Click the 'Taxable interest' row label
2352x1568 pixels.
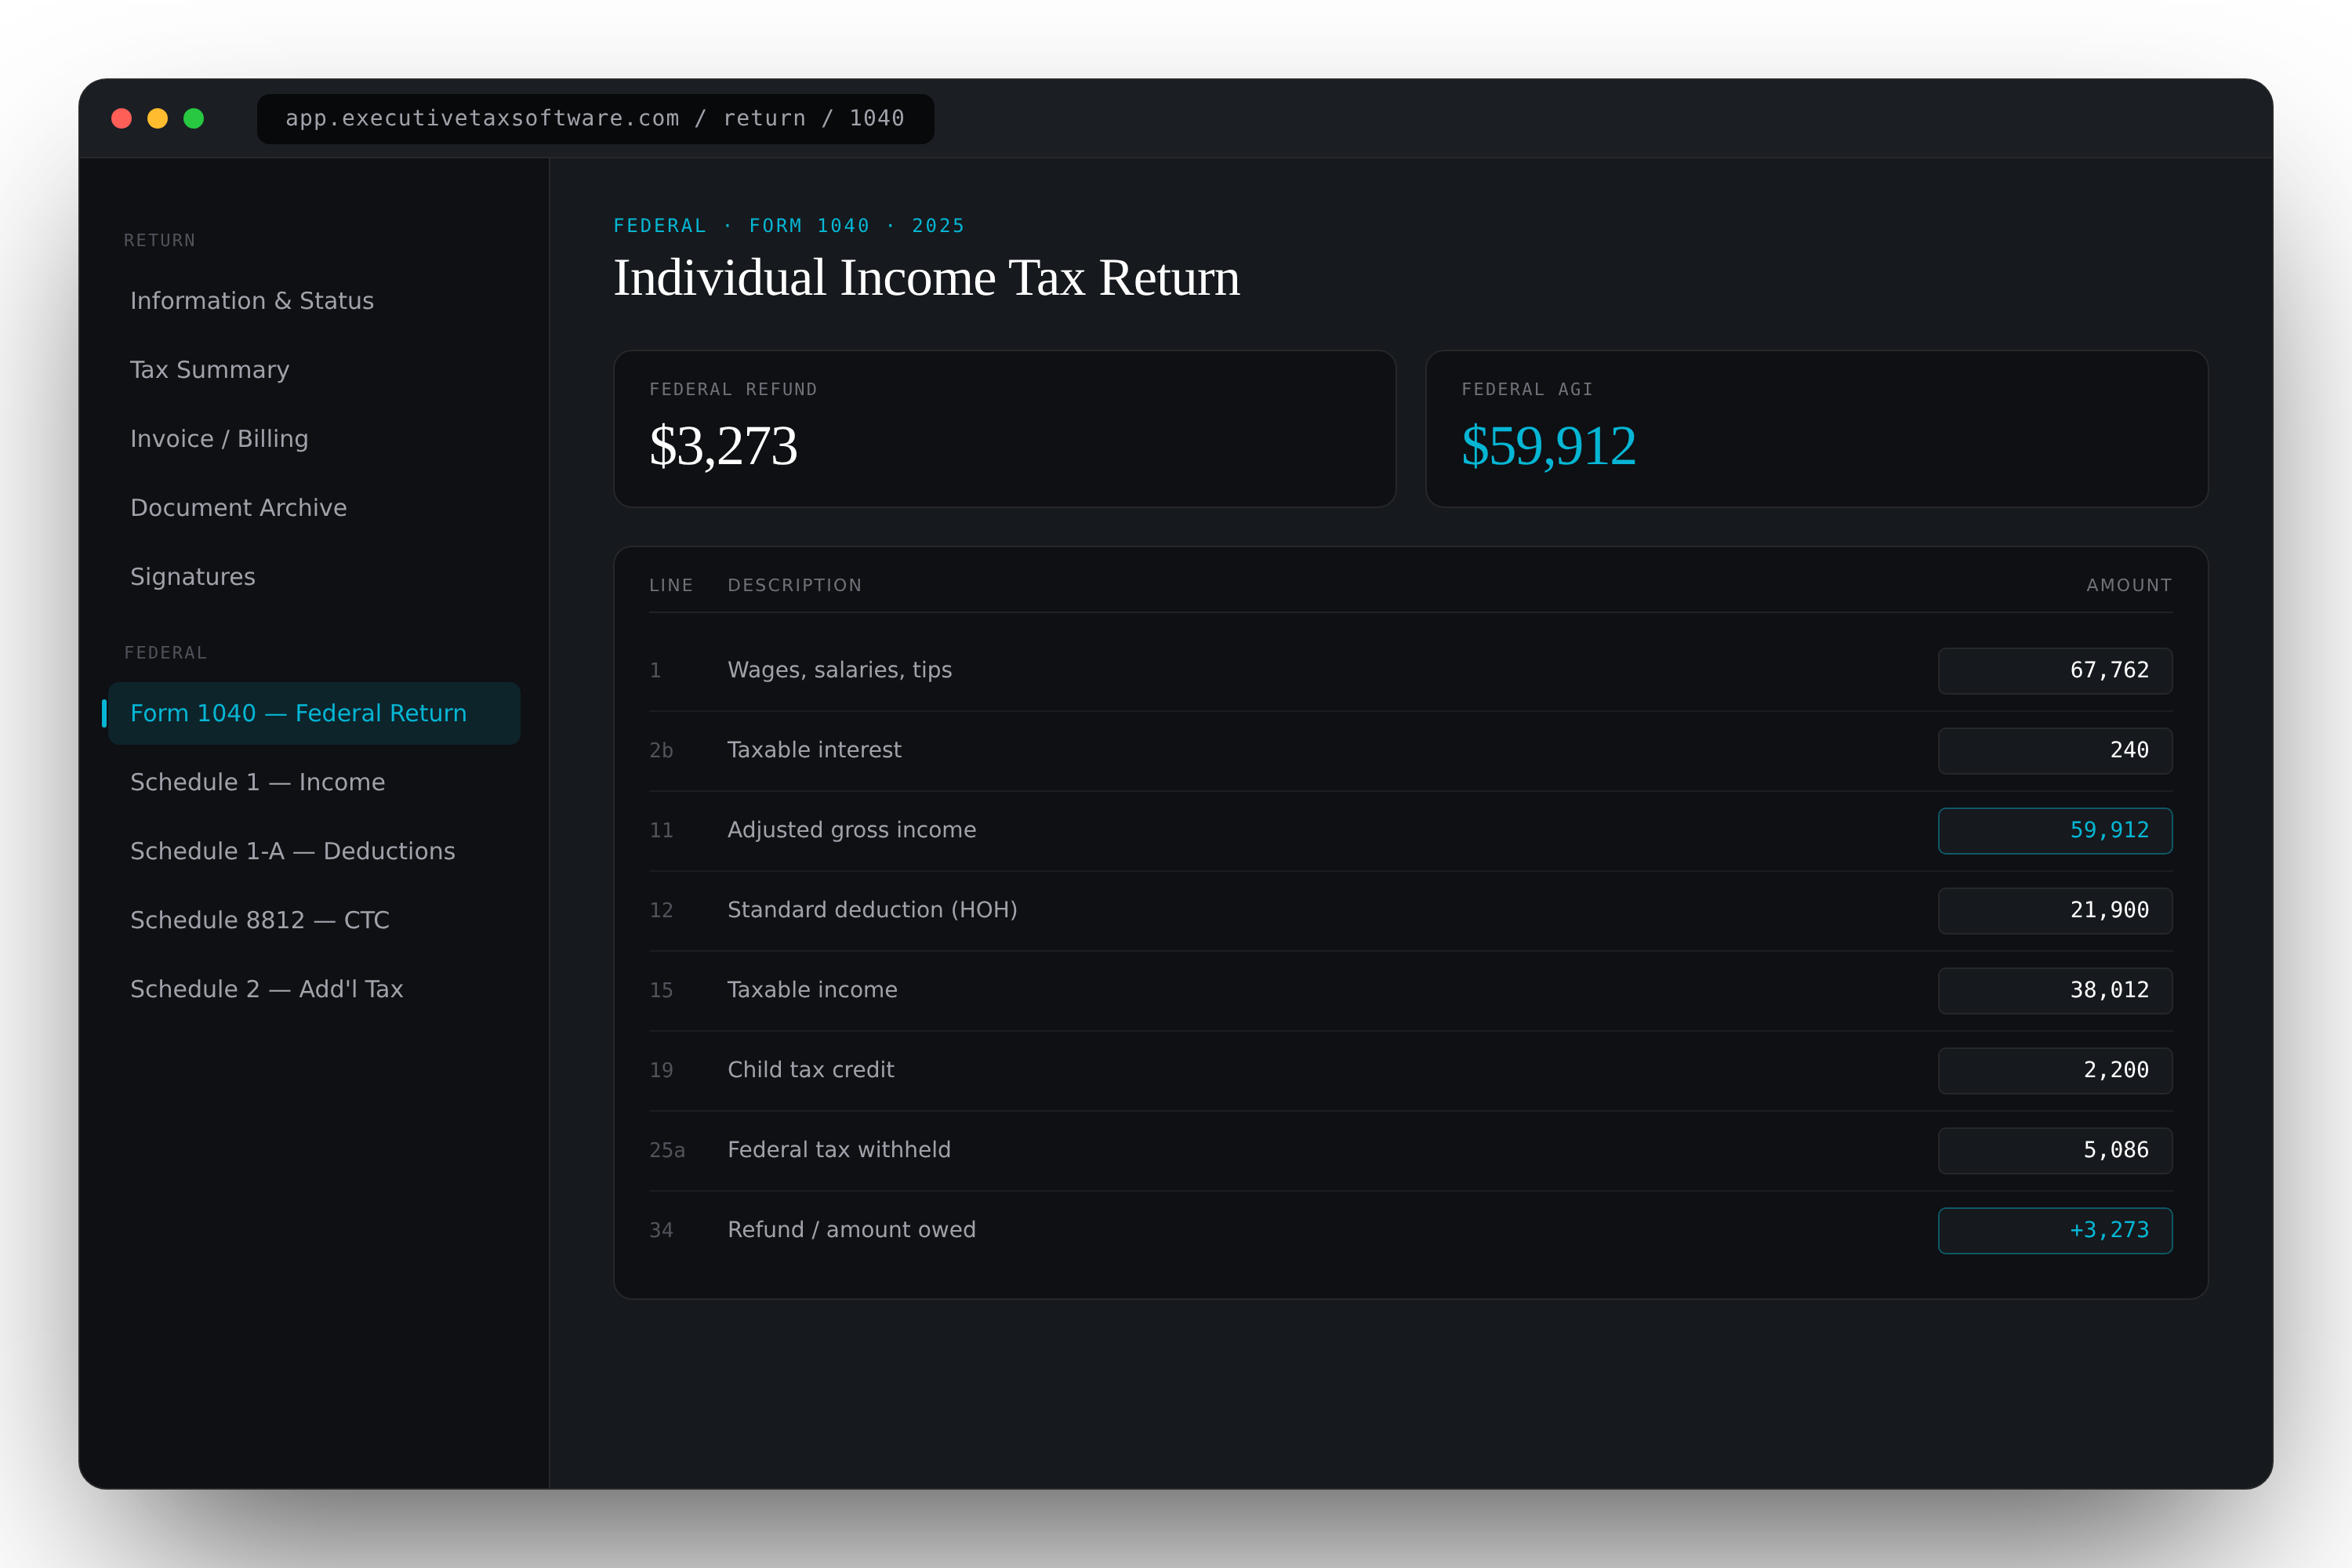[814, 750]
